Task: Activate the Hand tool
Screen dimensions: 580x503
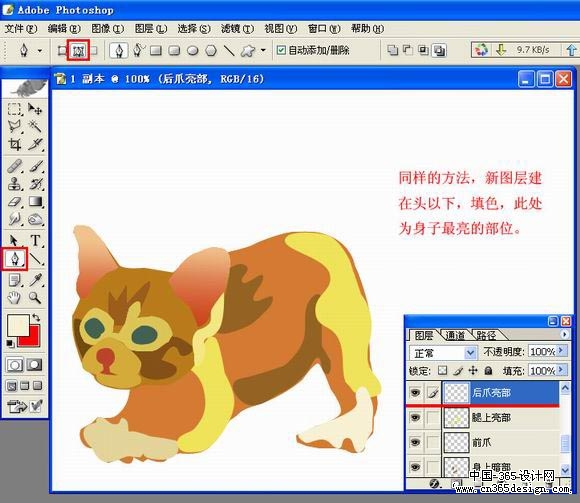Action: pos(14,298)
